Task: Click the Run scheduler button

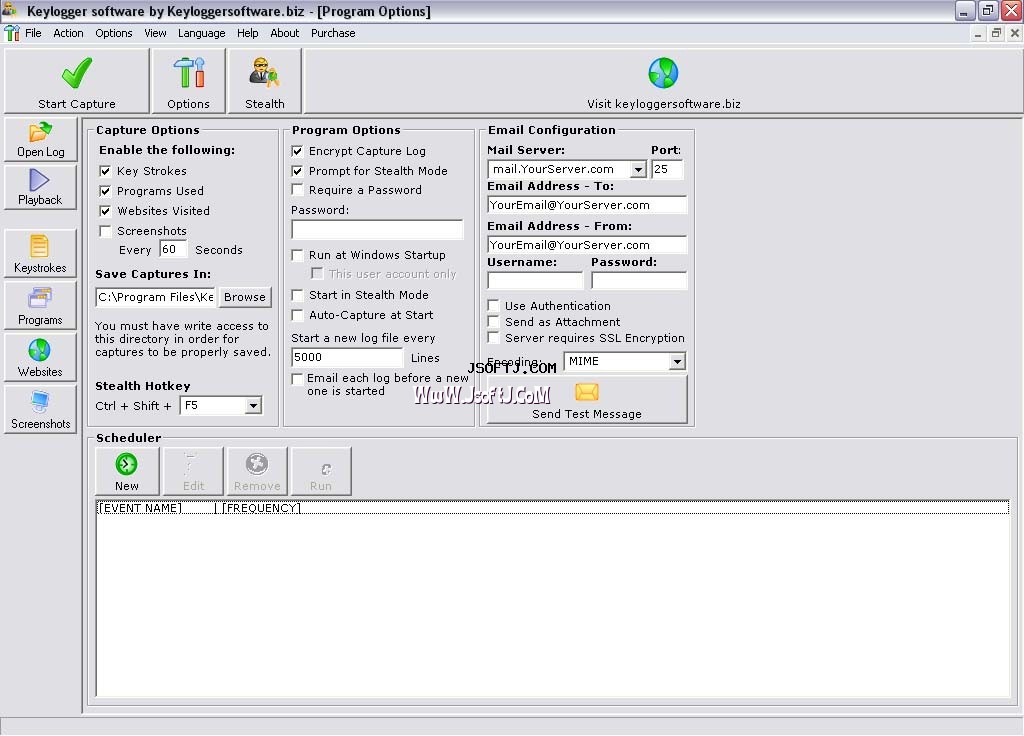Action: point(321,471)
